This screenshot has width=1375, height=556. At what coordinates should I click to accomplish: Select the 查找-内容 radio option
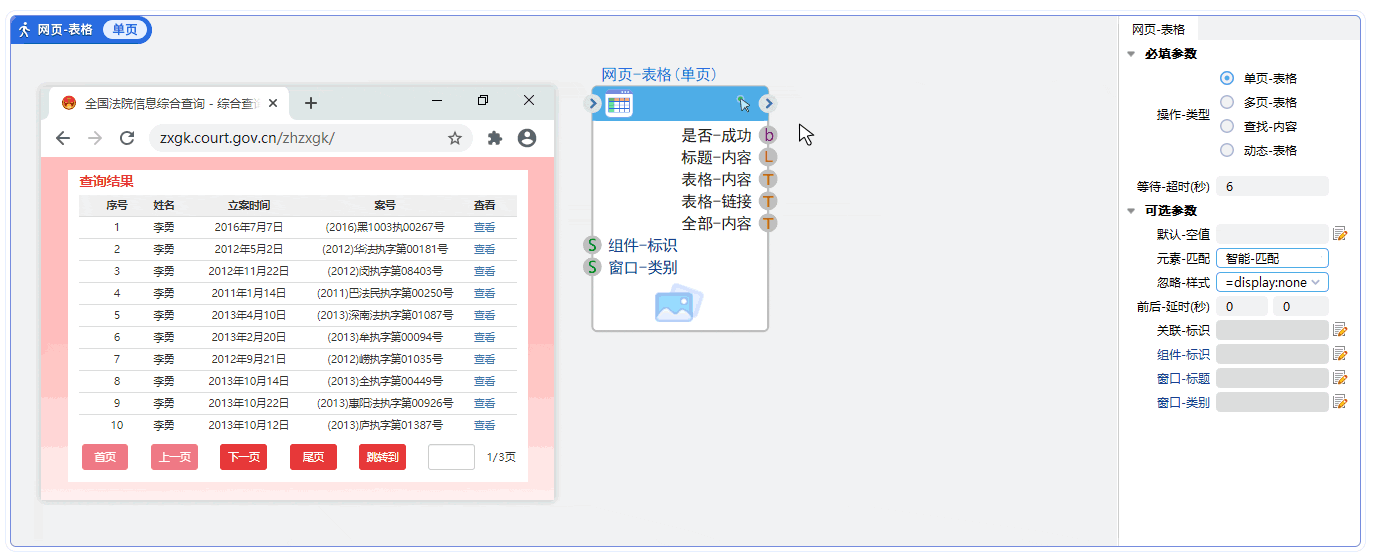[x=1227, y=126]
